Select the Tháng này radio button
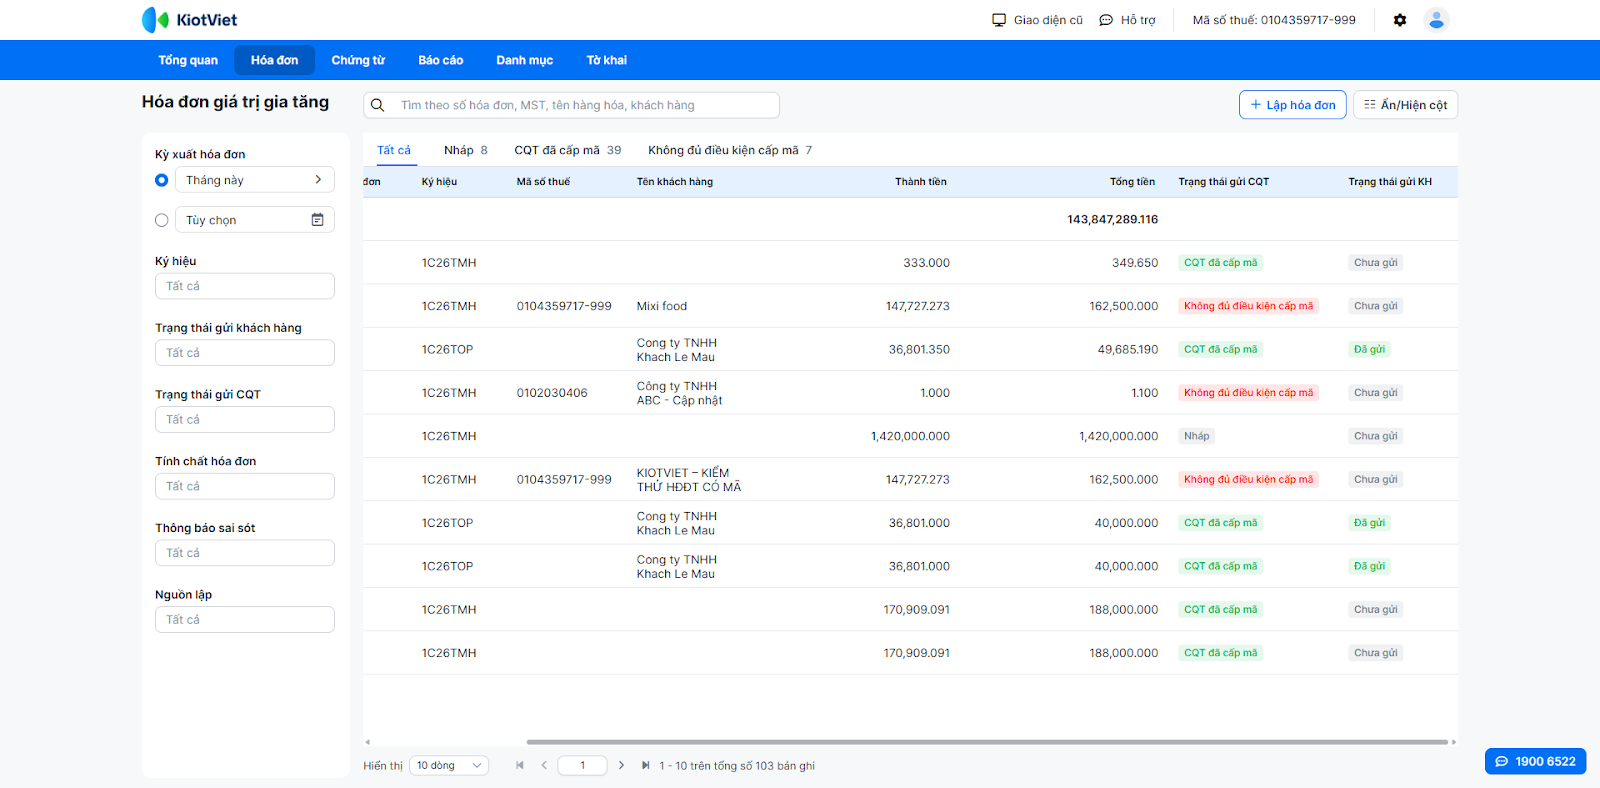Viewport: 1600px width, 788px height. (x=162, y=180)
